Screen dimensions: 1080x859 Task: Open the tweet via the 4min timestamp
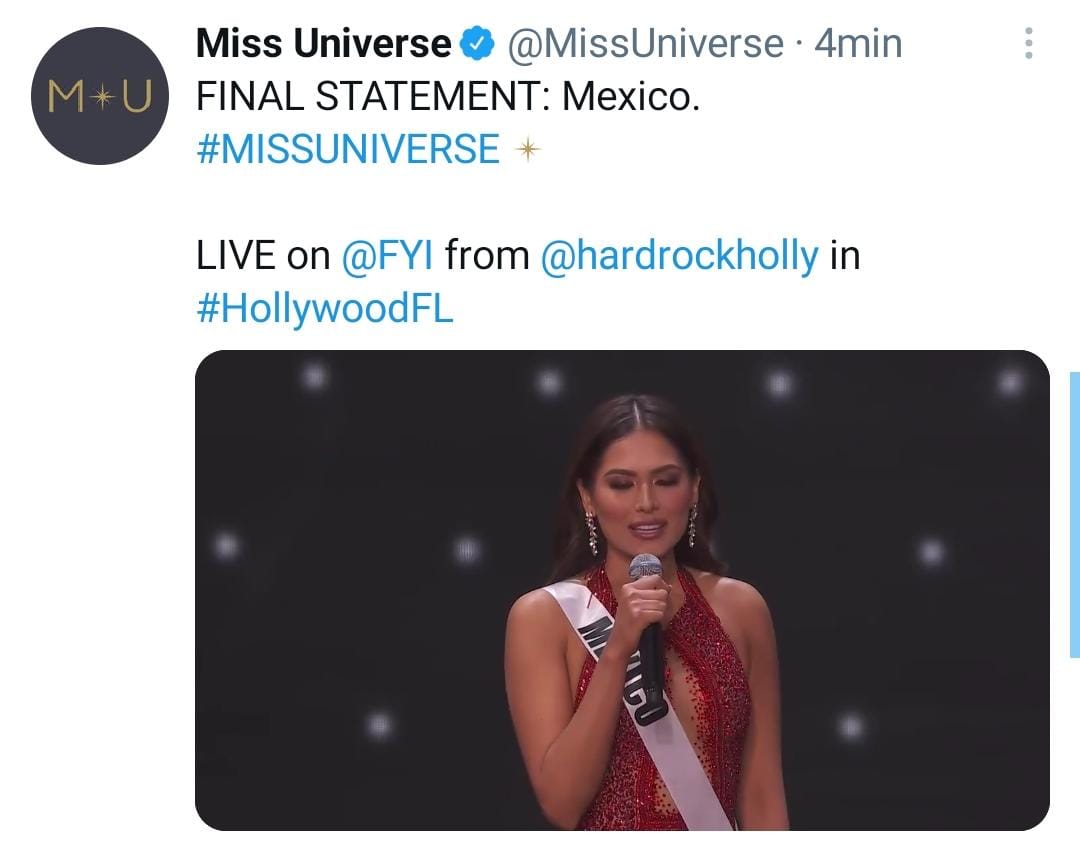pyautogui.click(x=859, y=44)
